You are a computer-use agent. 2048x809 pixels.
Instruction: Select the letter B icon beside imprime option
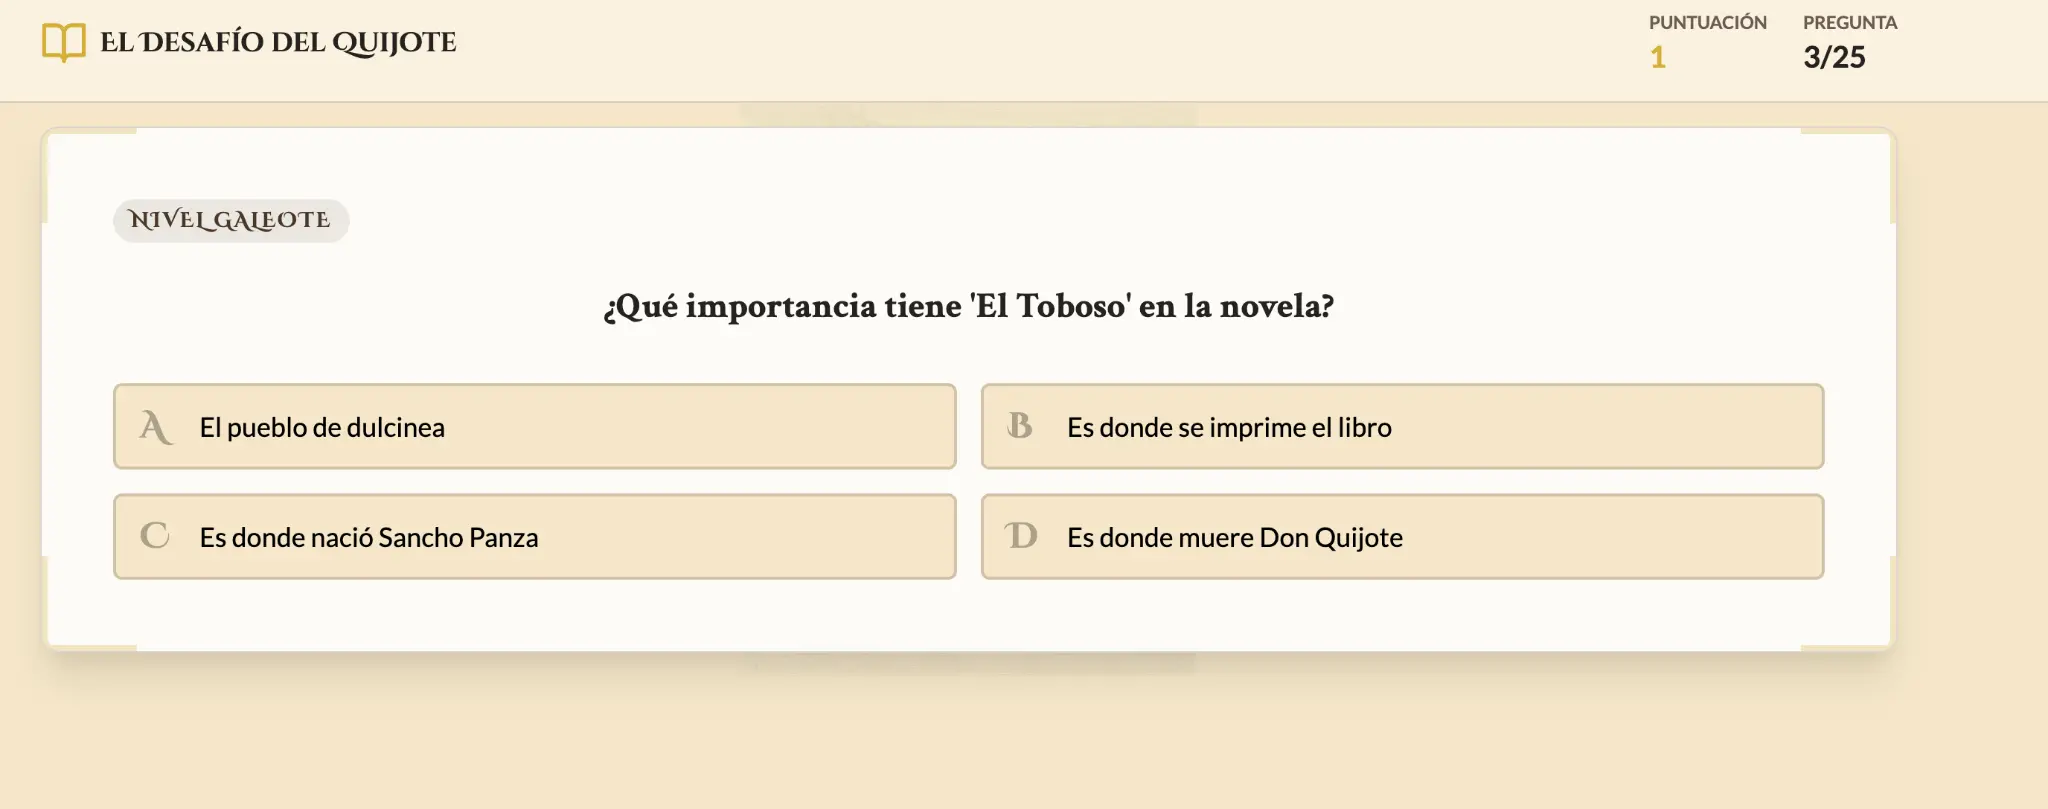pyautogui.click(x=1021, y=426)
